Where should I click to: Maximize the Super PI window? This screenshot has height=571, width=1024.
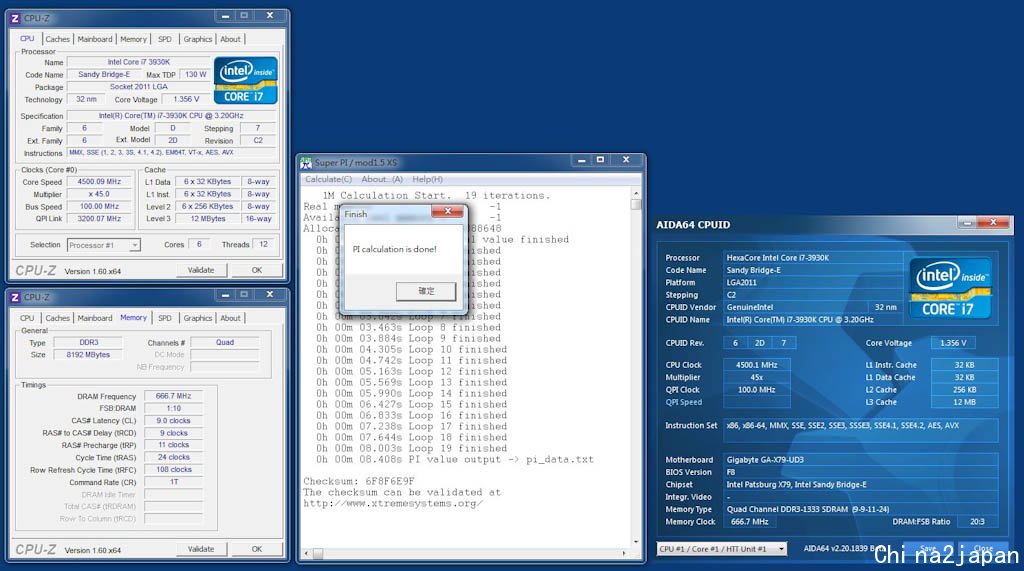coord(600,160)
